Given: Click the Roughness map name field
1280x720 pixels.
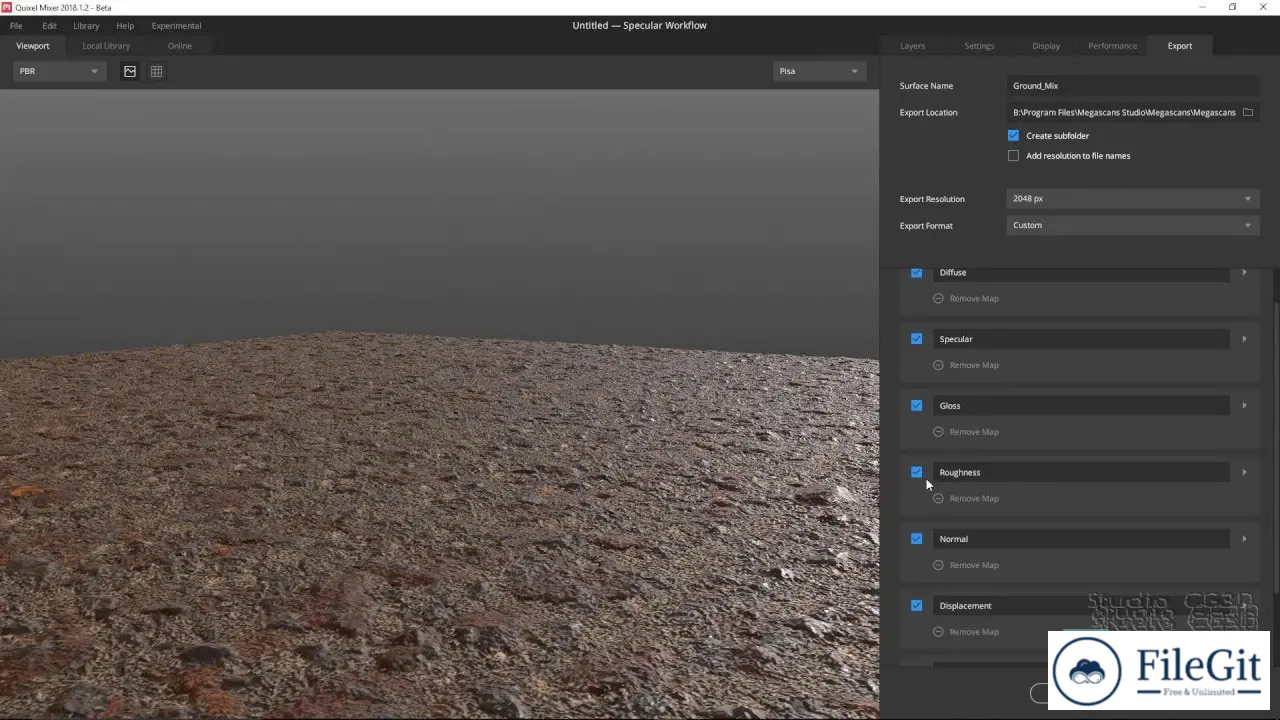Looking at the screenshot, I should 1081,472.
